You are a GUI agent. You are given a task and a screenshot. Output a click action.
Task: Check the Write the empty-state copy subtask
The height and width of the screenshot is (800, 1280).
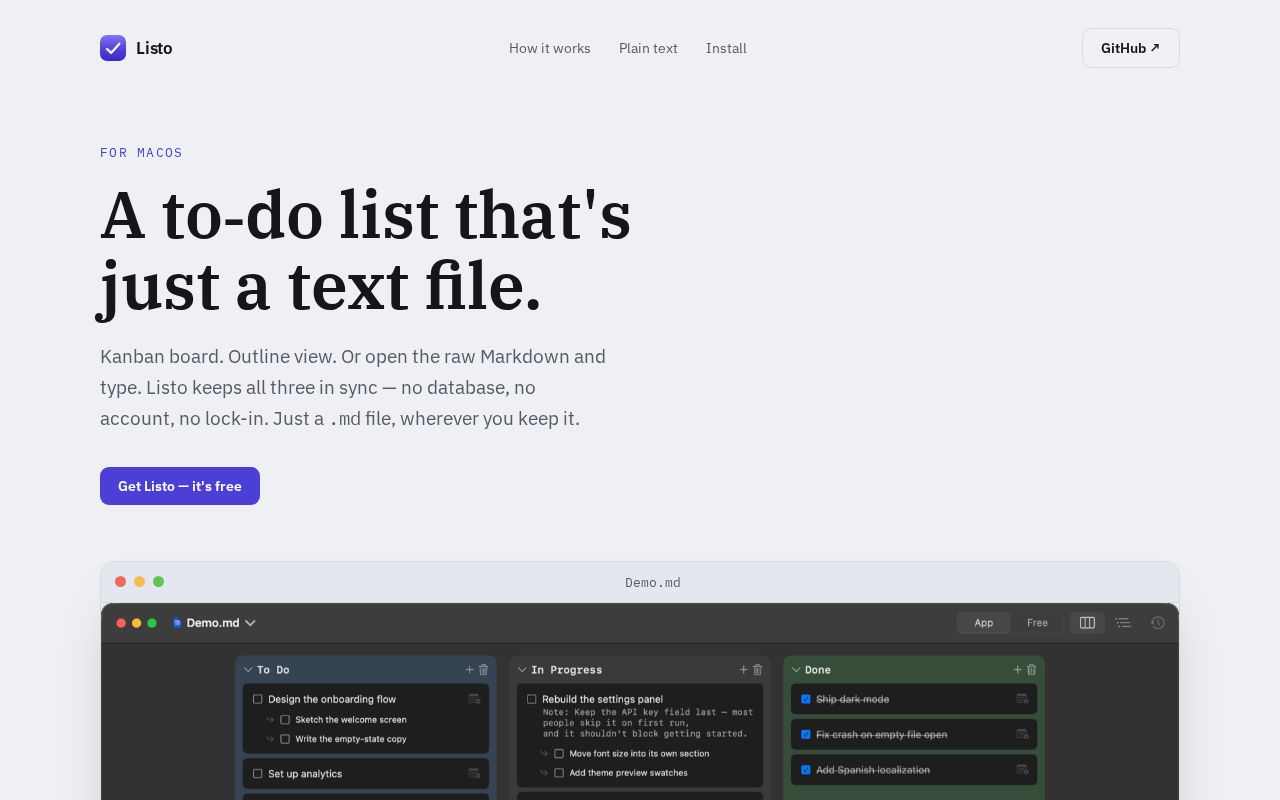pyautogui.click(x=285, y=739)
